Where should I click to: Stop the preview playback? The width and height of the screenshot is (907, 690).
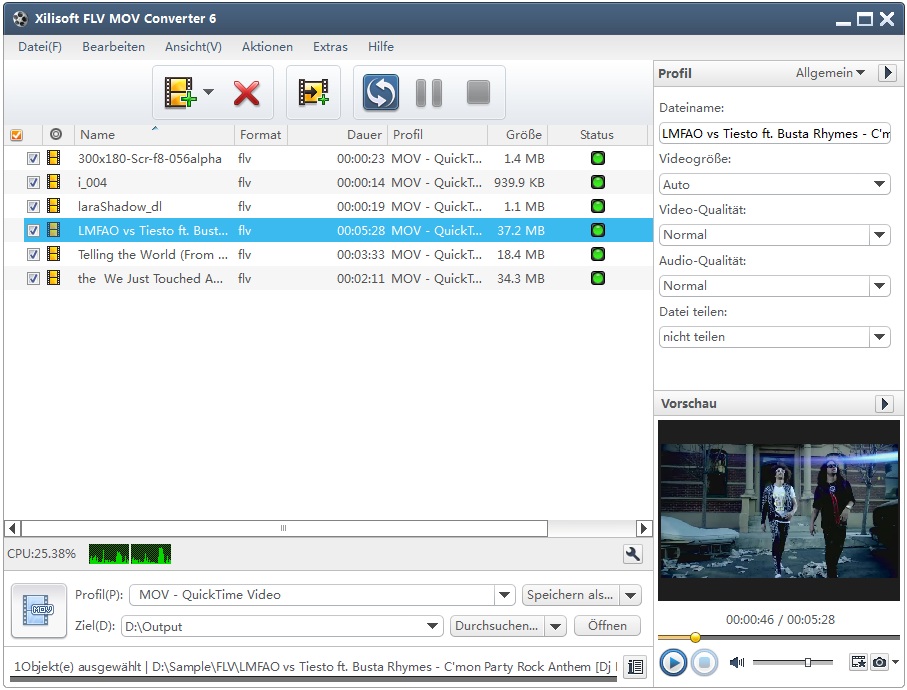pyautogui.click(x=704, y=662)
